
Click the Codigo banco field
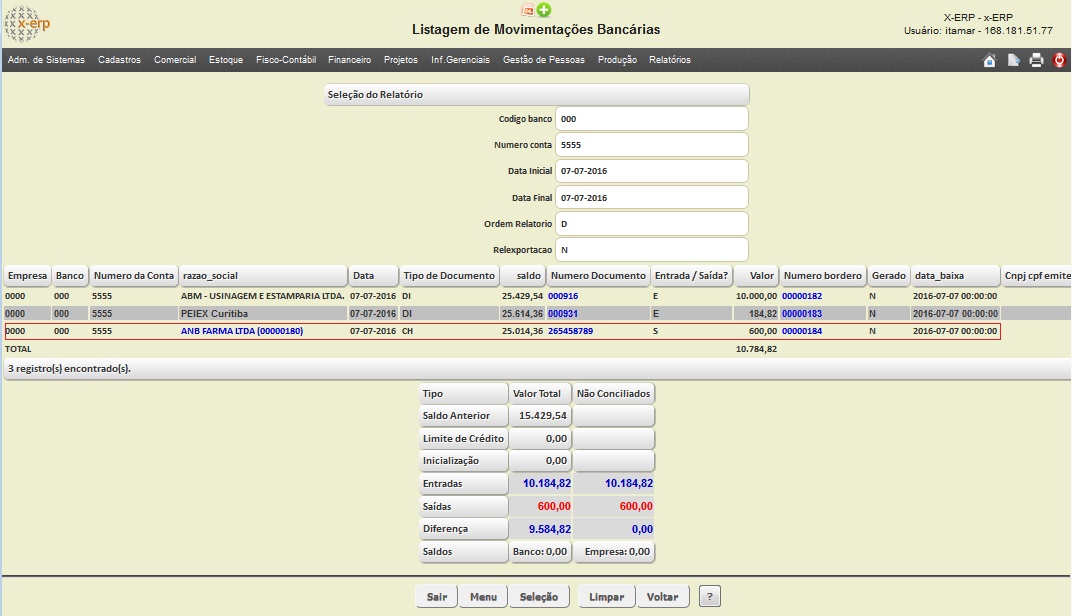652,119
